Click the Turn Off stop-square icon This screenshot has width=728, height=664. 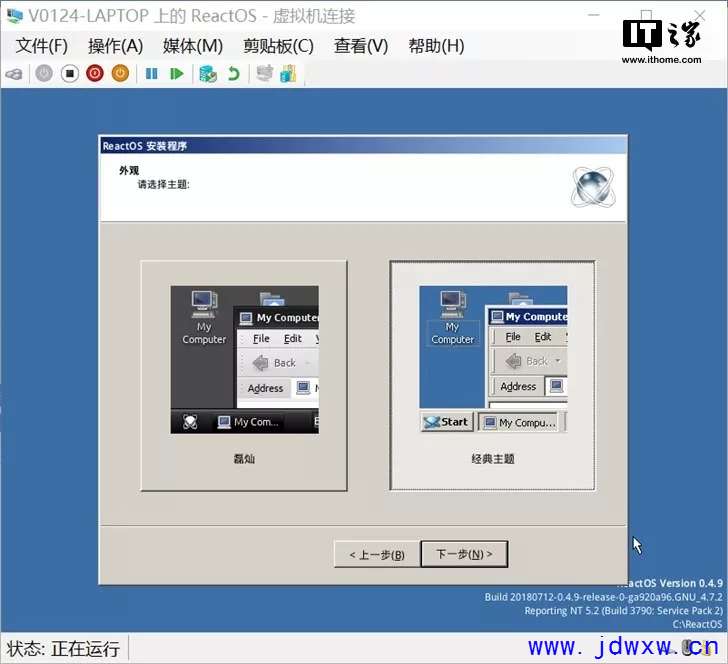(x=70, y=73)
